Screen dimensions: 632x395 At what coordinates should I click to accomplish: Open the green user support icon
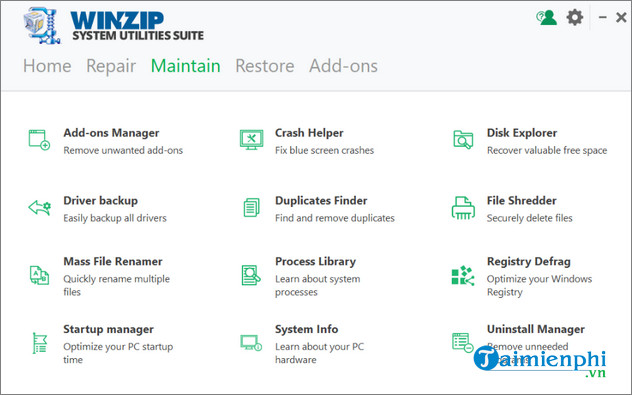click(x=546, y=17)
